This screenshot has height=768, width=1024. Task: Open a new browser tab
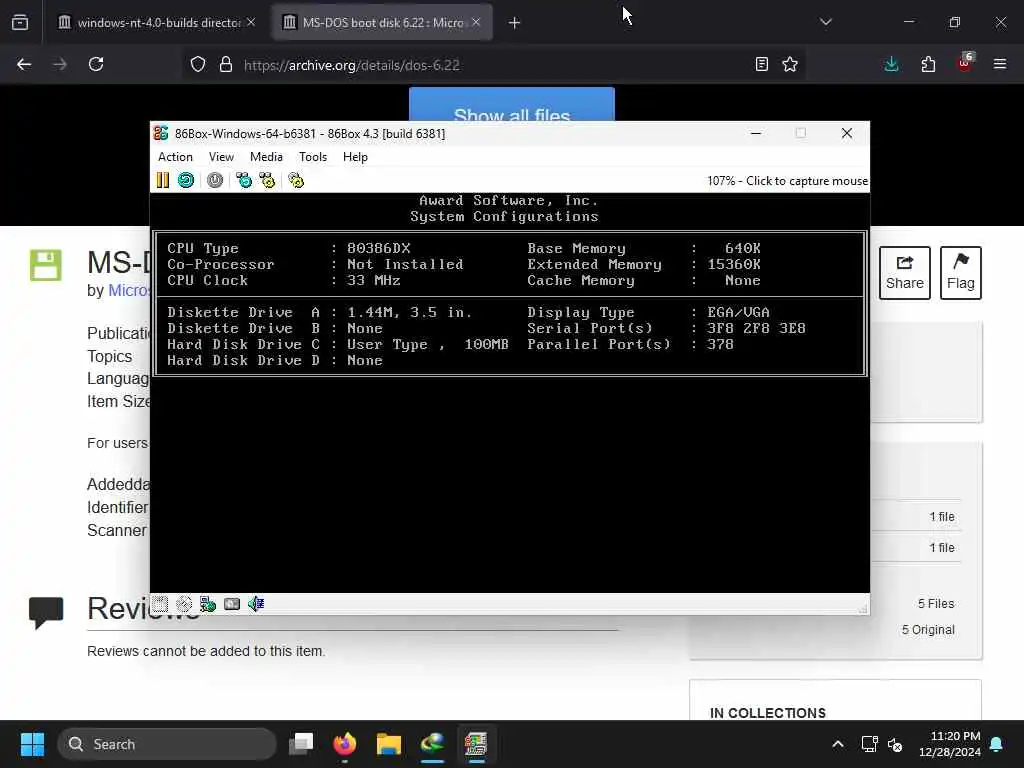click(x=515, y=23)
